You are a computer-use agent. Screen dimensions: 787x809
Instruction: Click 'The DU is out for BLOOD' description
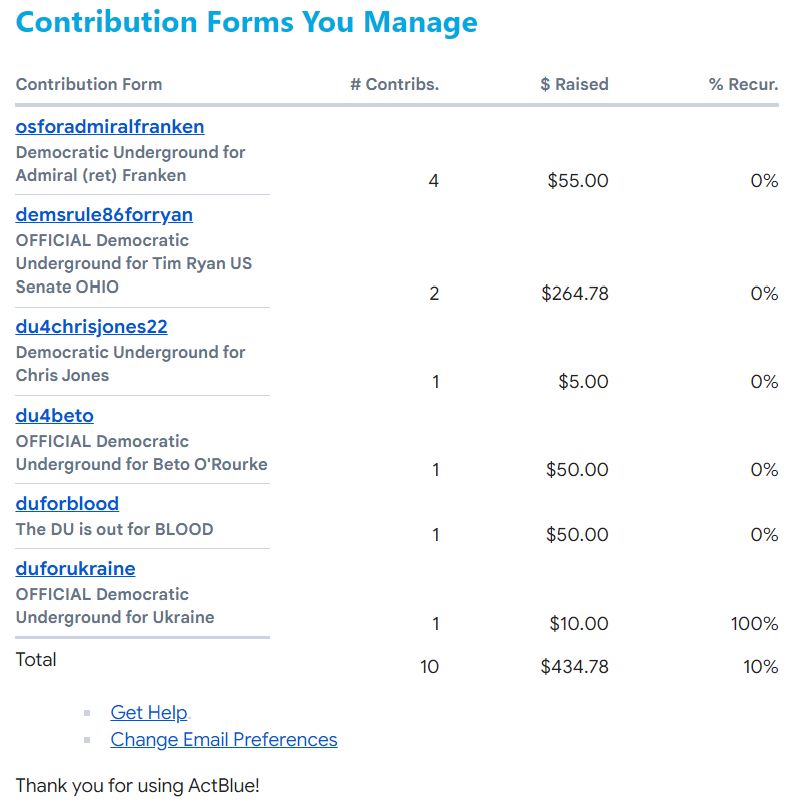114,530
